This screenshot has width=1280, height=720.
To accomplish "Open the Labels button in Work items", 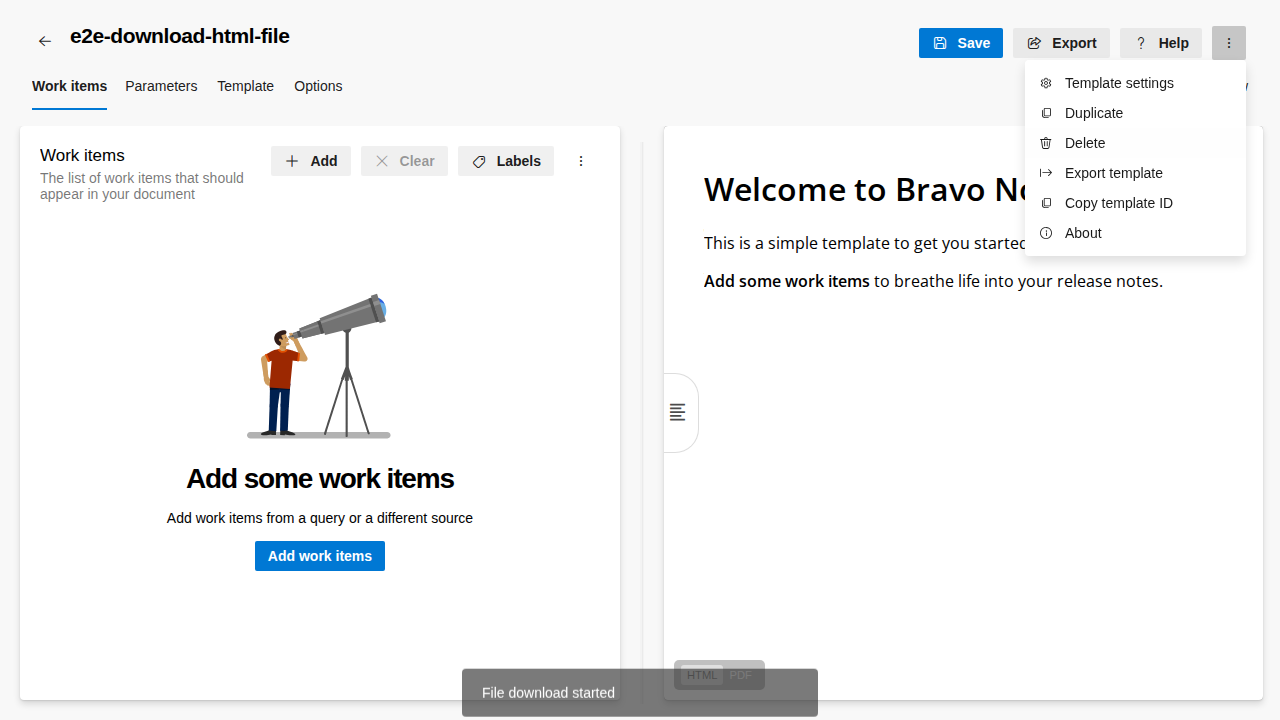I will click(x=506, y=161).
